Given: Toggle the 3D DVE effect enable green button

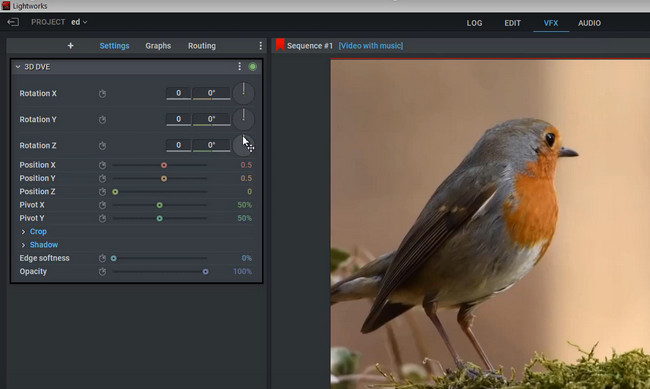Looking at the screenshot, I should [x=252, y=66].
